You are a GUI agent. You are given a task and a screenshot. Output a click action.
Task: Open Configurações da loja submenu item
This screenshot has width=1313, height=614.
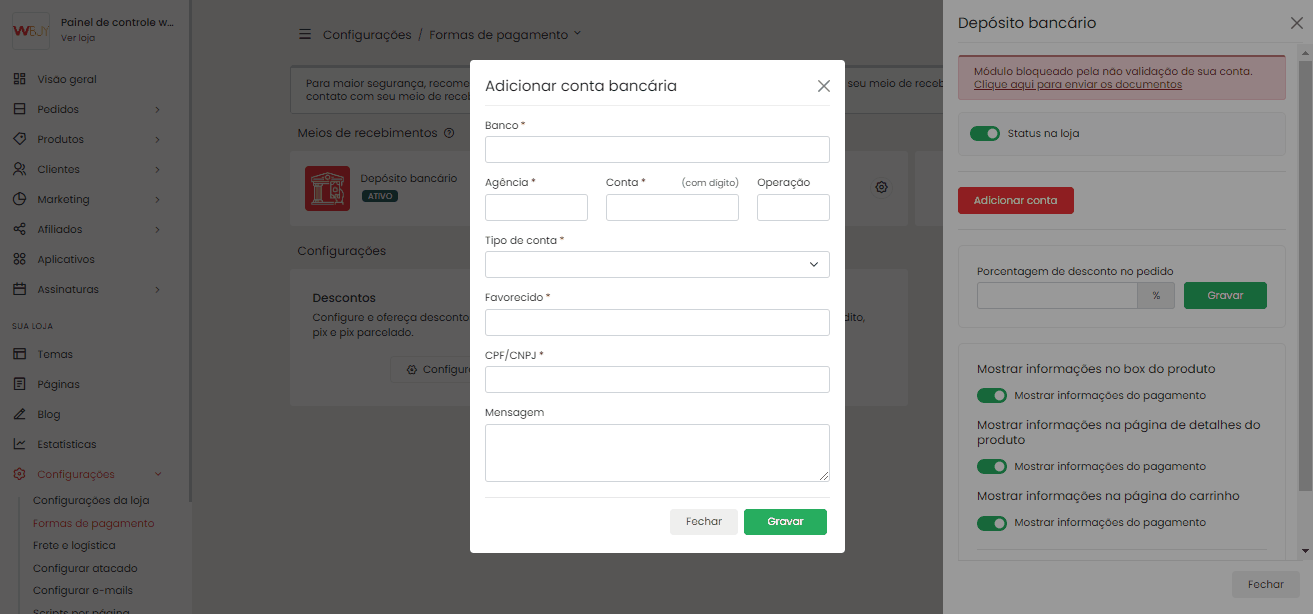tap(91, 500)
